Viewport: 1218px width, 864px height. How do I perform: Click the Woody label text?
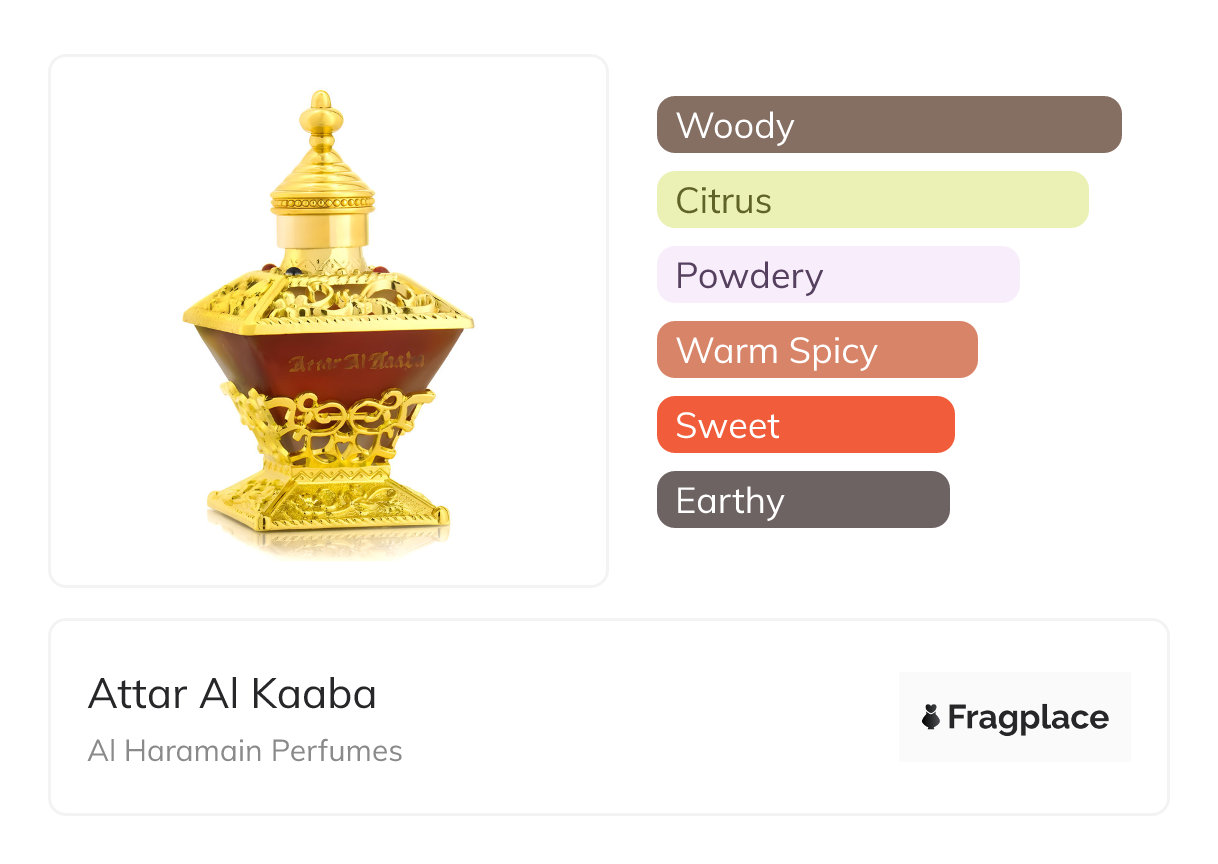(735, 126)
